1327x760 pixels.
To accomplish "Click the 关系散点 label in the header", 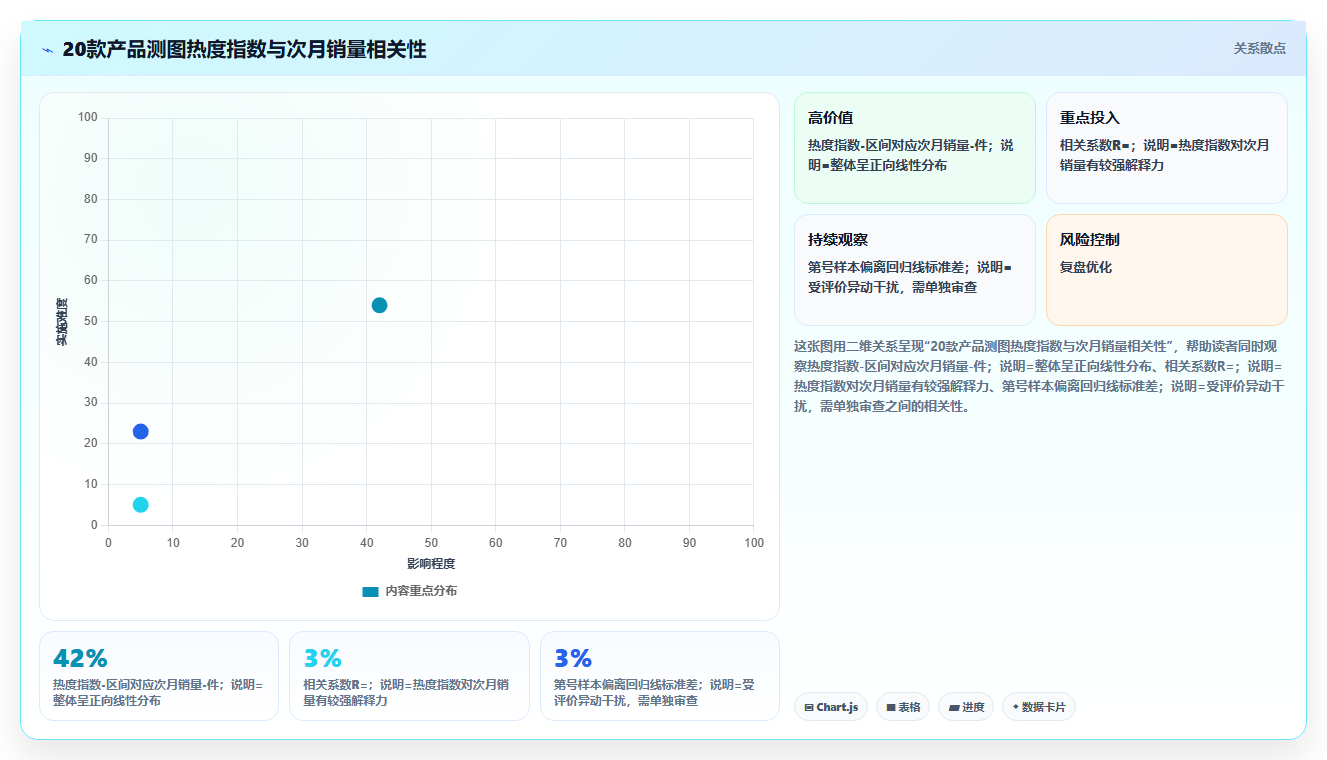I will coord(1260,48).
